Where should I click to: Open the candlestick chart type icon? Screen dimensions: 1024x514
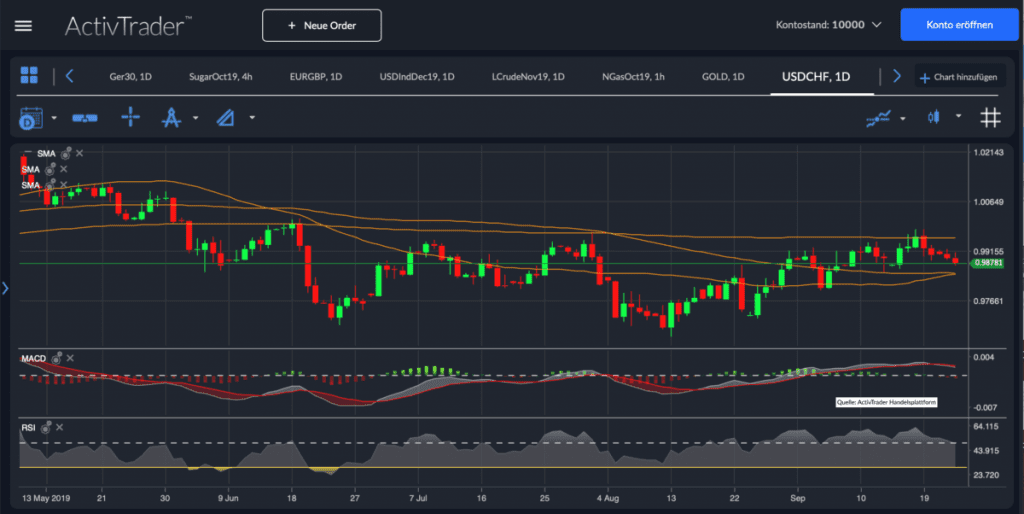tap(934, 117)
